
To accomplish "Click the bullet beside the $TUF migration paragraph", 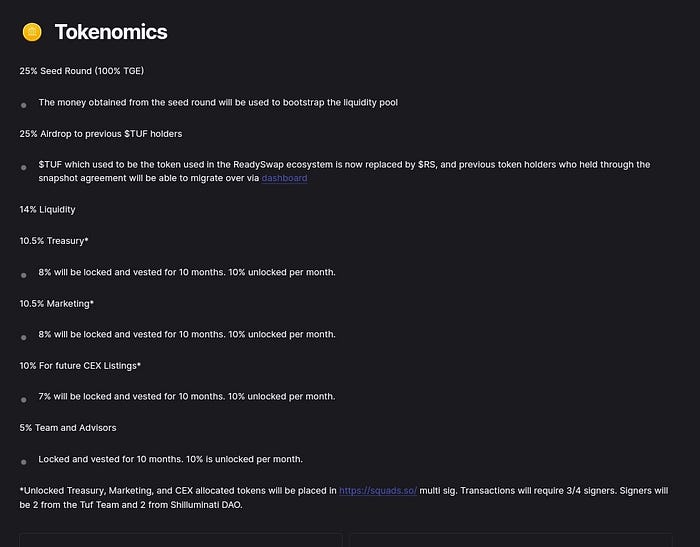I will point(24,167).
